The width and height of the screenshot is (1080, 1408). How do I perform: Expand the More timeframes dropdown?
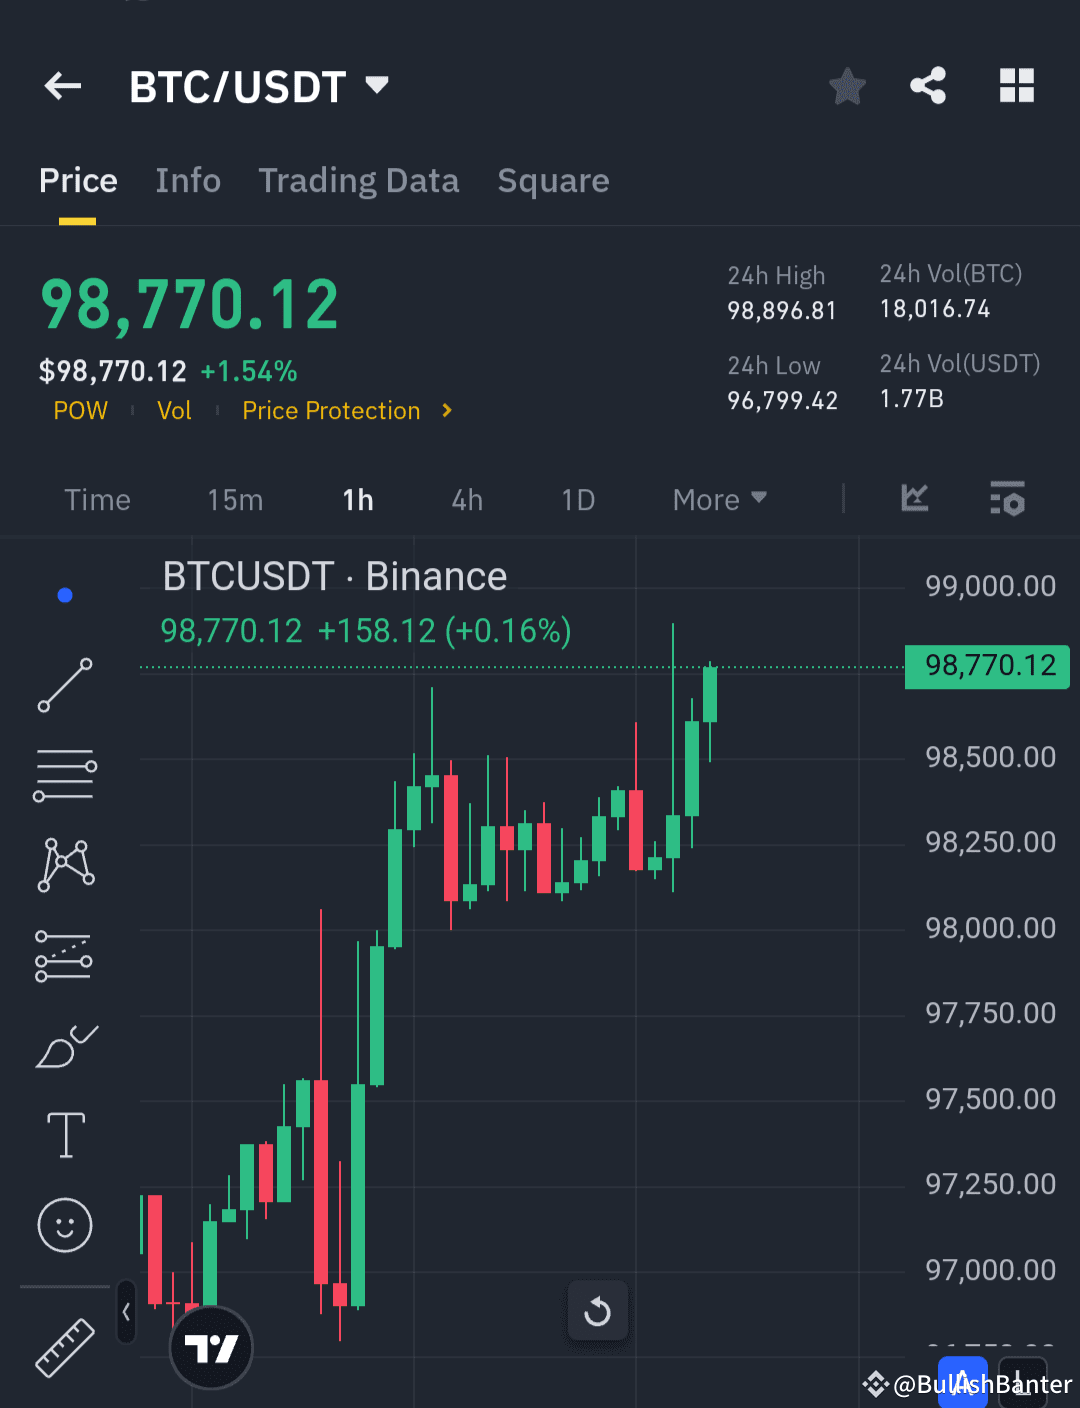pyautogui.click(x=718, y=499)
